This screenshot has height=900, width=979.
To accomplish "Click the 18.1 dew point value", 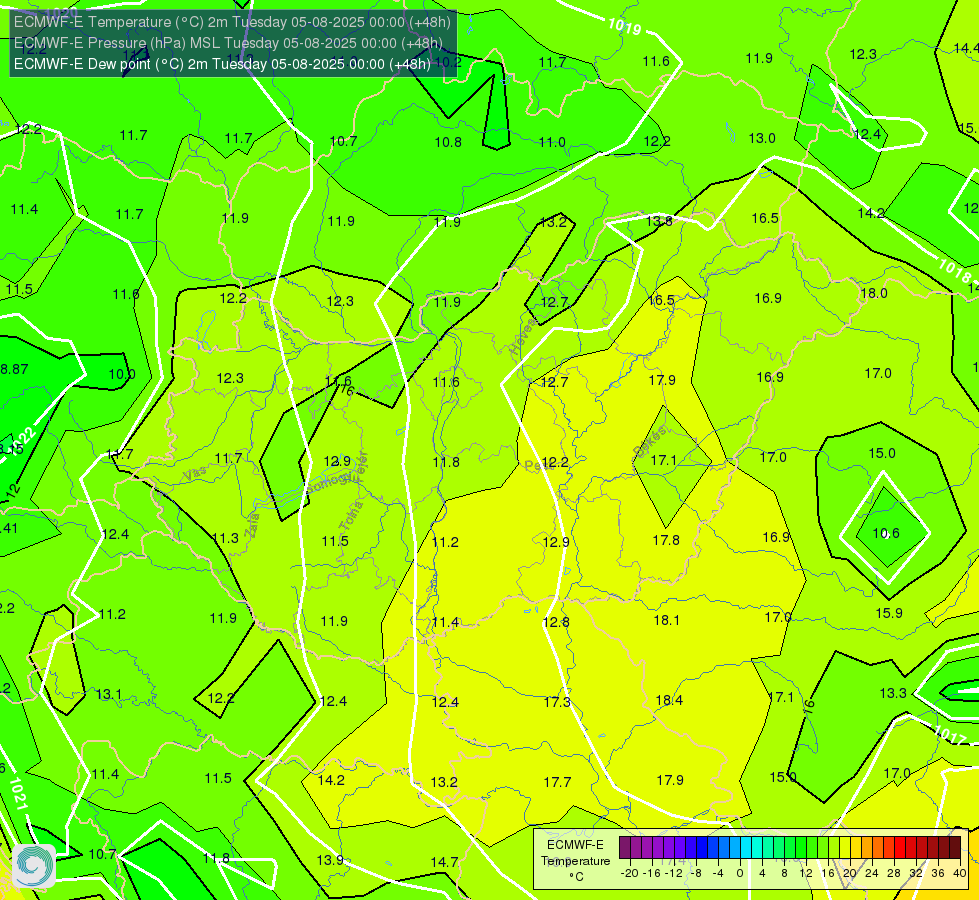I will click(x=666, y=620).
